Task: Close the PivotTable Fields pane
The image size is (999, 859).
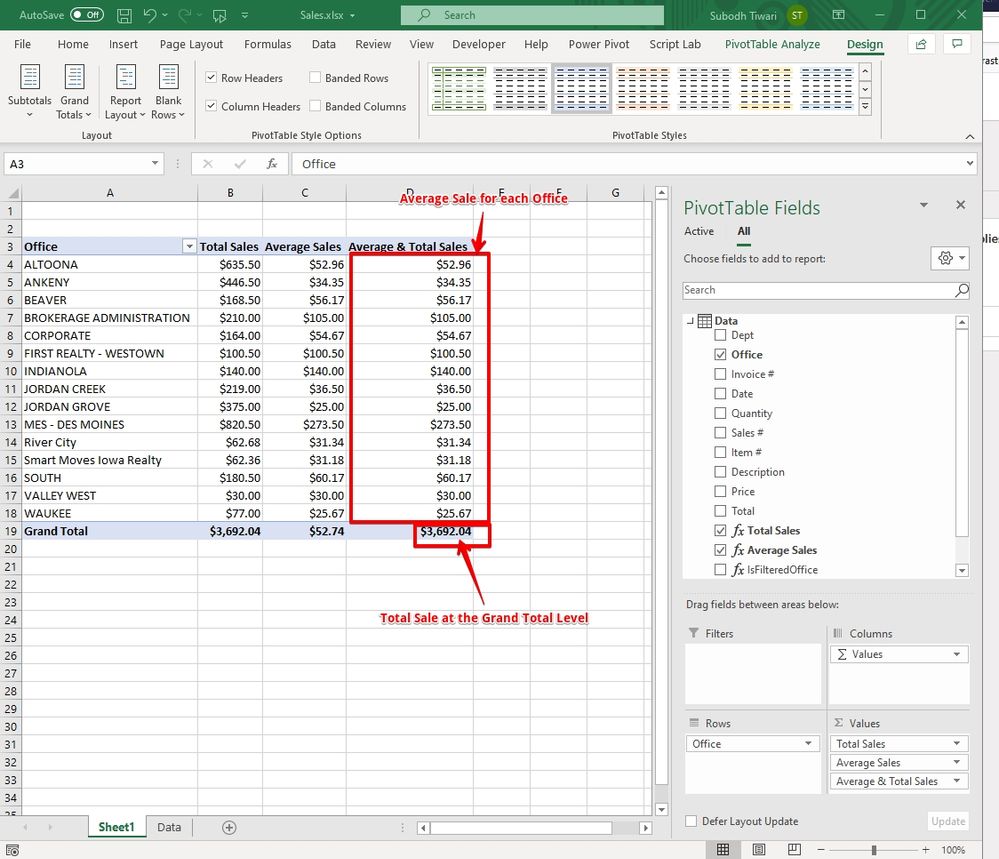Action: click(x=961, y=205)
